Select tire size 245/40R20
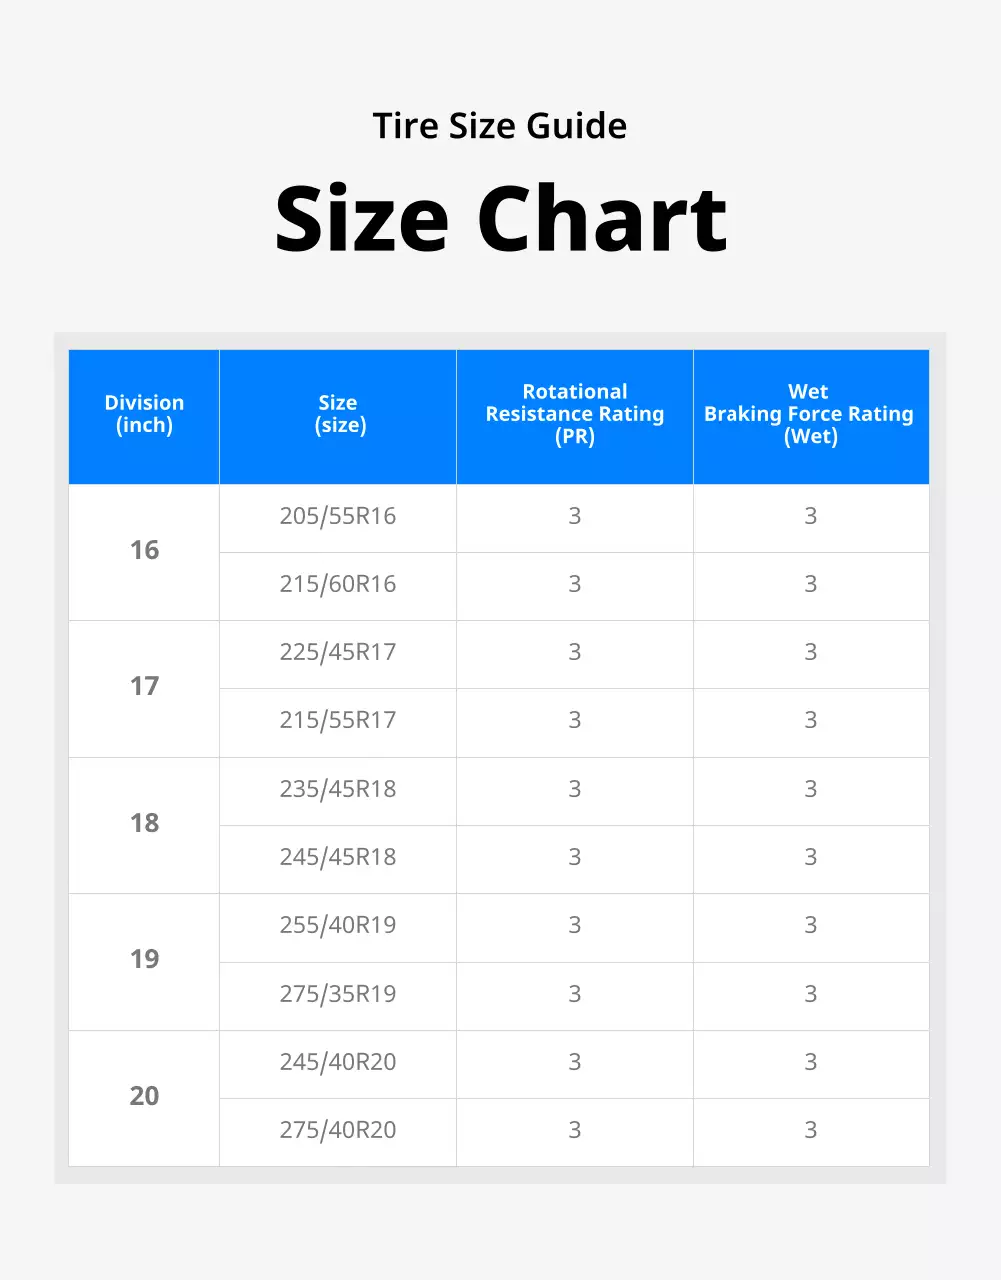 pyautogui.click(x=338, y=1062)
